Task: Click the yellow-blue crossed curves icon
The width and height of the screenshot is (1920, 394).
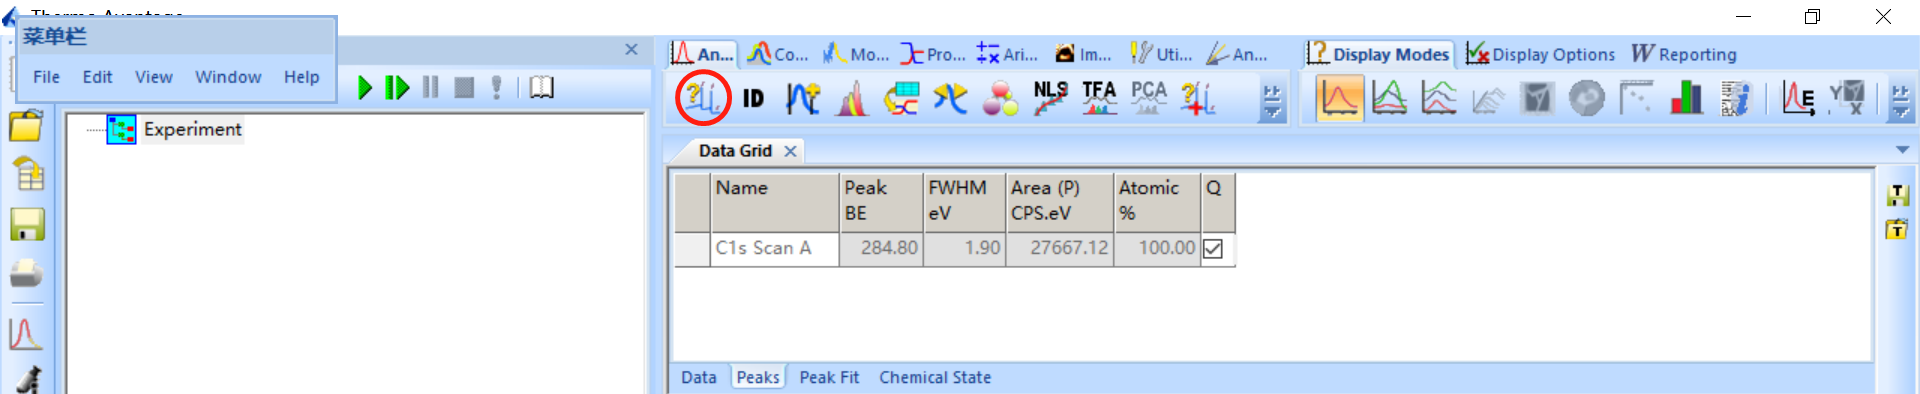Action: point(950,98)
